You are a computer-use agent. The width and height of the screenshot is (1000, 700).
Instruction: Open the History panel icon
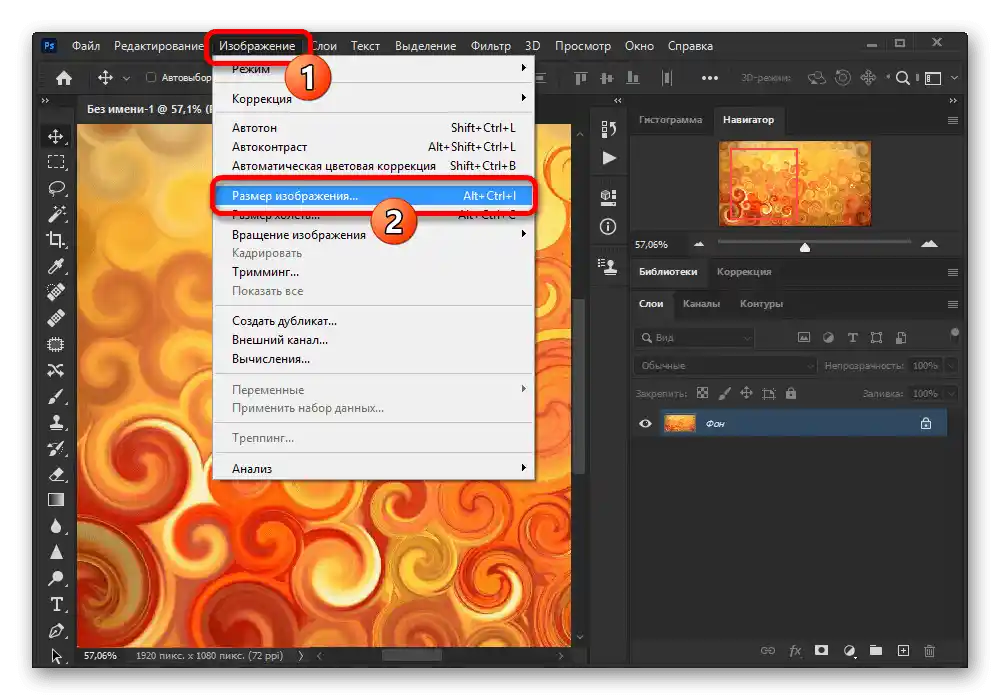[x=608, y=129]
